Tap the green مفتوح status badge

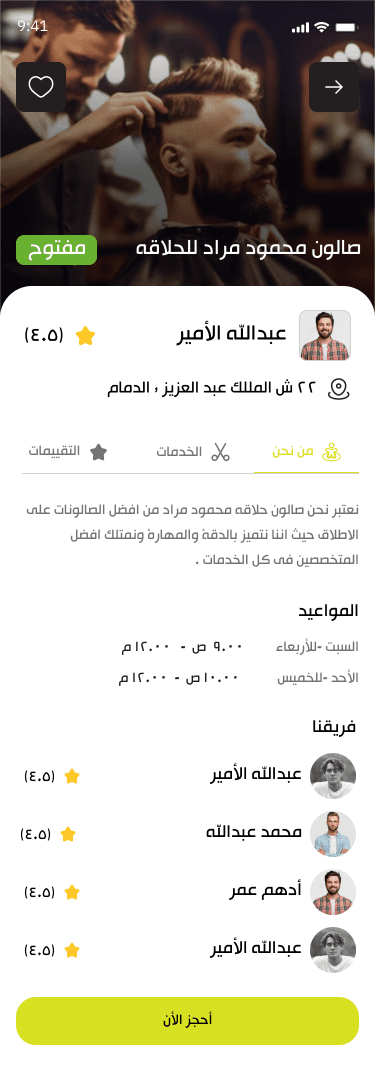coord(56,250)
